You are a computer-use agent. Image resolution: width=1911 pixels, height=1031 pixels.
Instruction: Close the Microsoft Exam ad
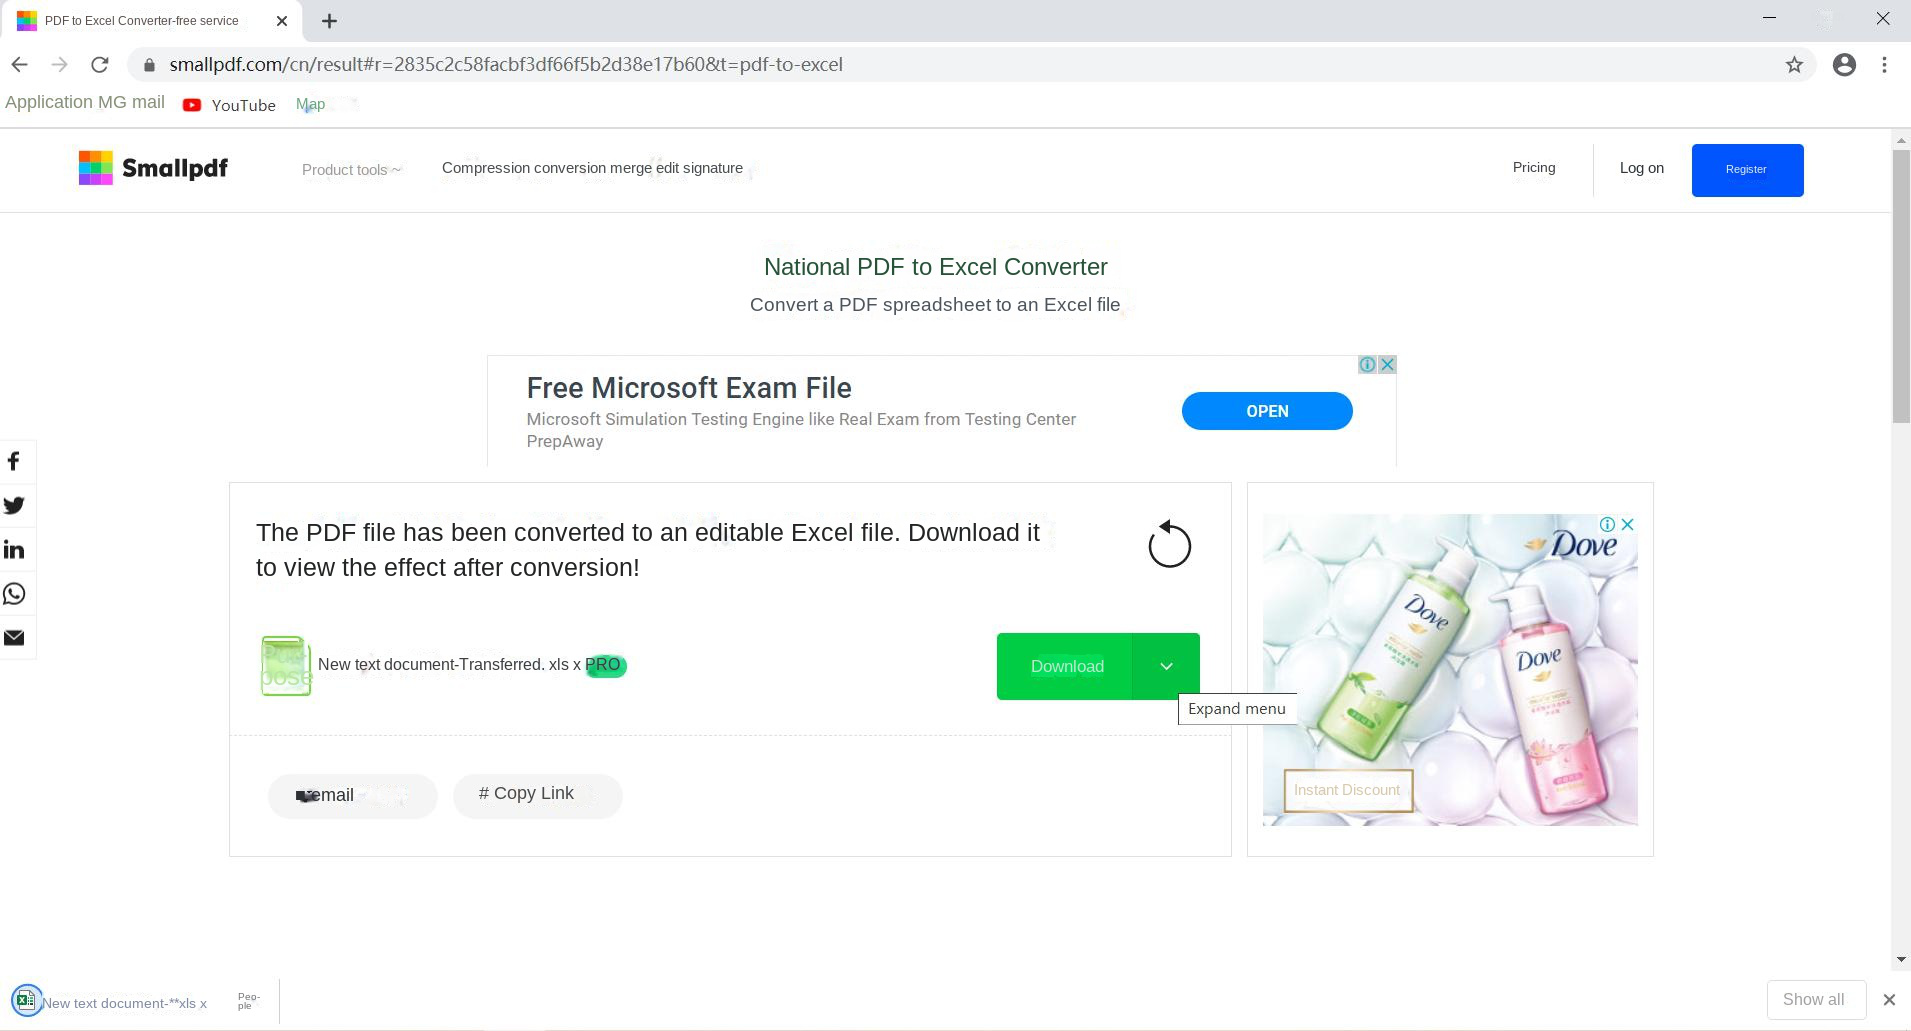(1387, 365)
